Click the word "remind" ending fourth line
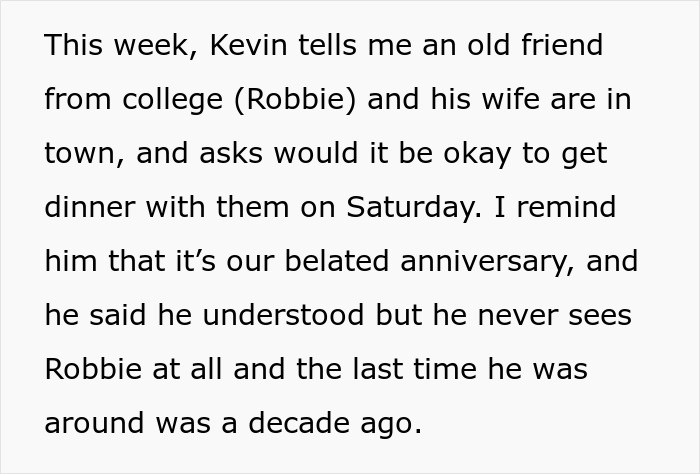 pyautogui.click(x=567, y=207)
